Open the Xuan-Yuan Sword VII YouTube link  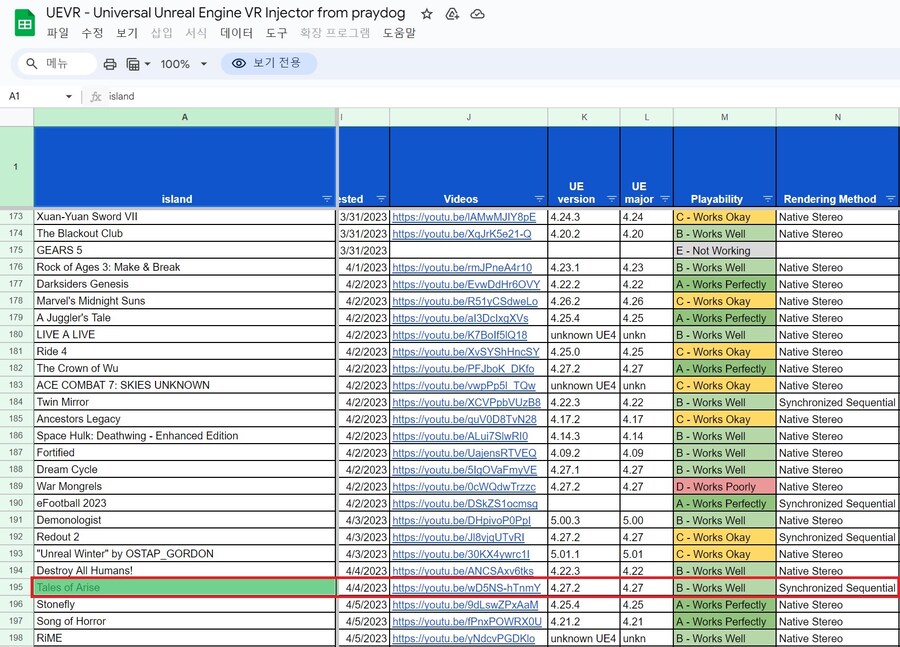[464, 217]
